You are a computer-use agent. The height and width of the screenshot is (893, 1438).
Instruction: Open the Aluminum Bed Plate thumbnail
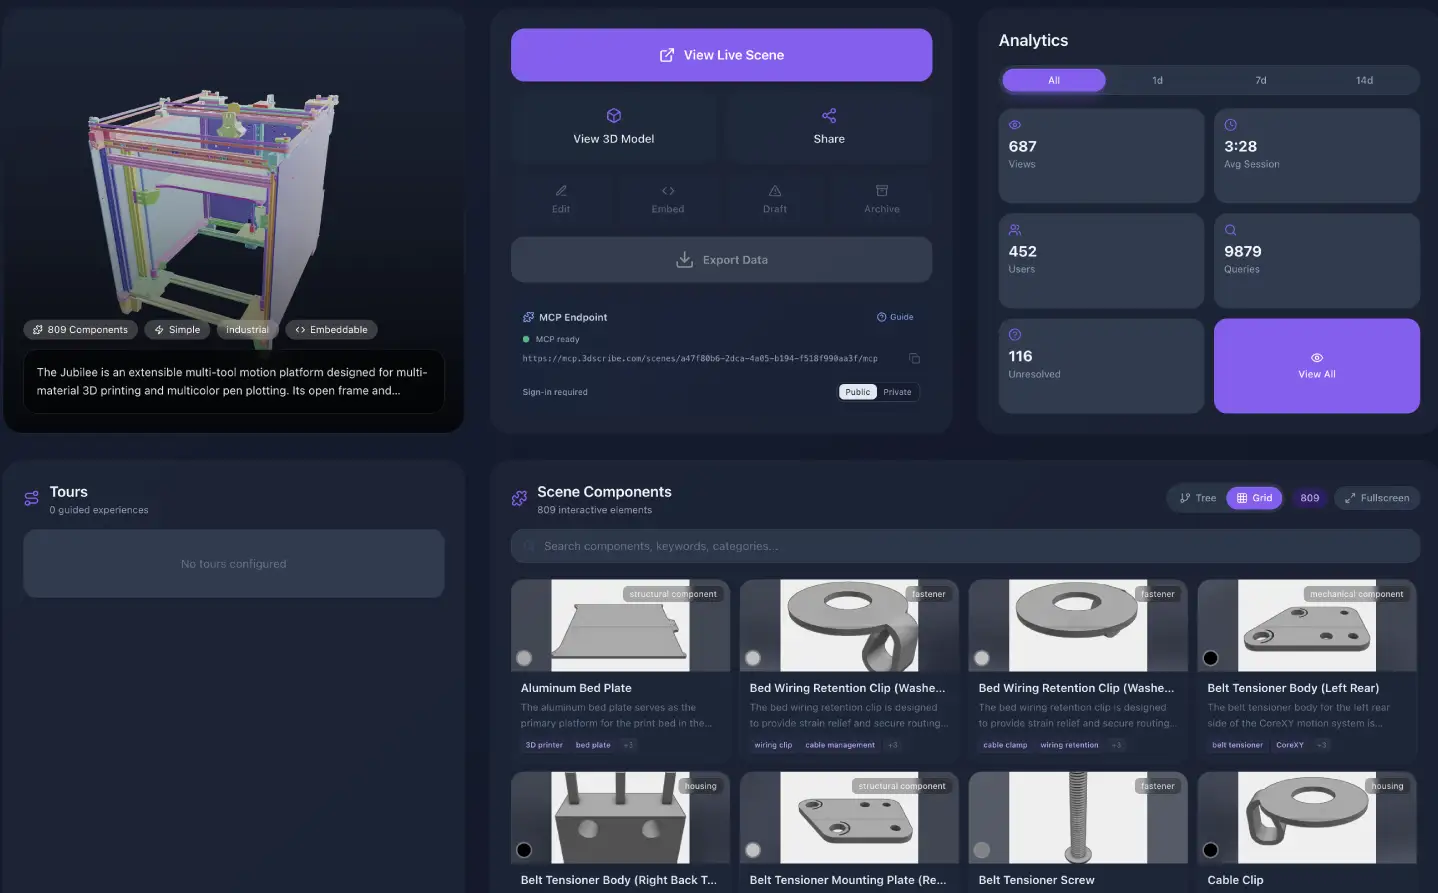point(620,625)
